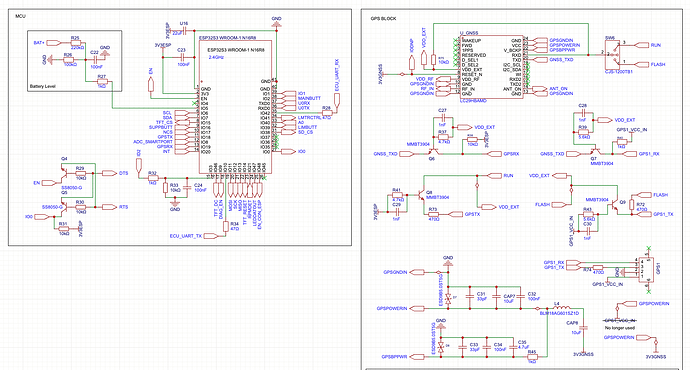The width and height of the screenshot is (690, 370).
Task: Click the 'No longer used' note text
Action: point(620,328)
